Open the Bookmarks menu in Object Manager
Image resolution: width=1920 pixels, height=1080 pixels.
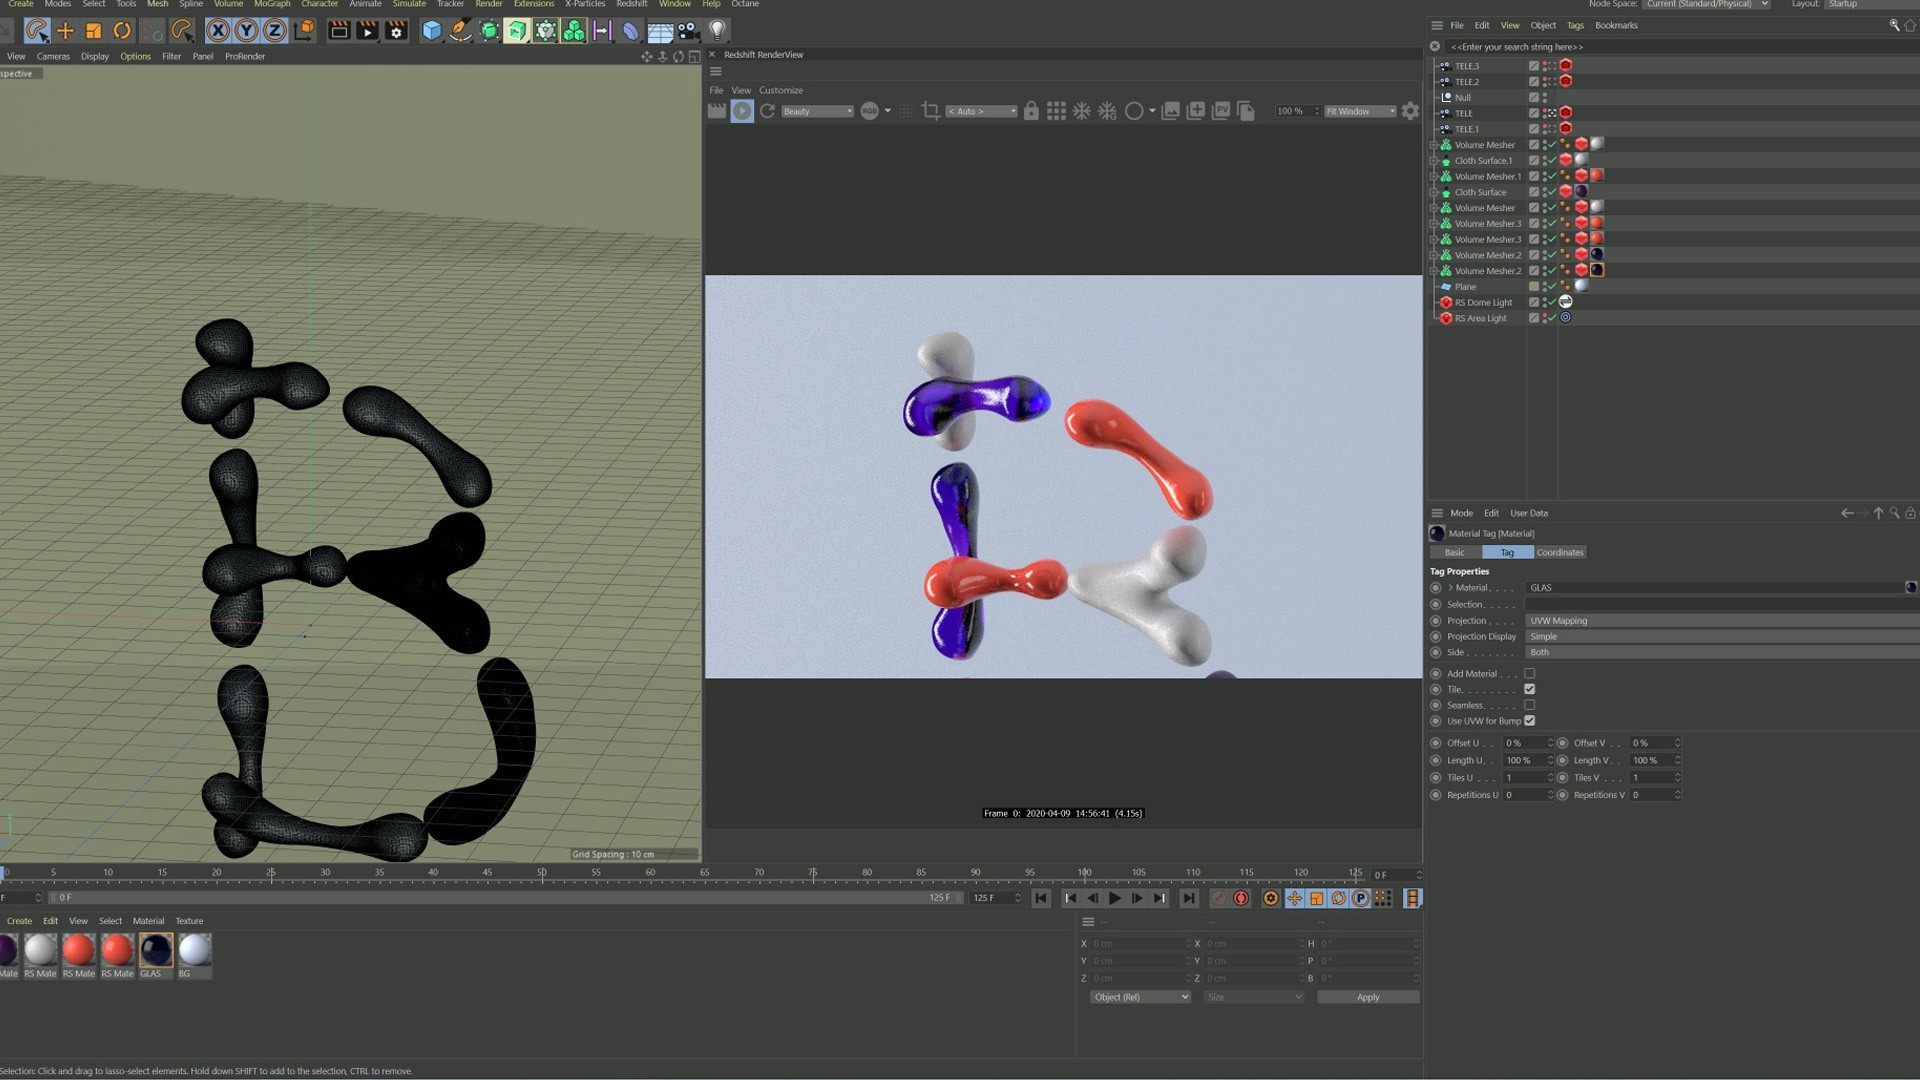(x=1616, y=26)
